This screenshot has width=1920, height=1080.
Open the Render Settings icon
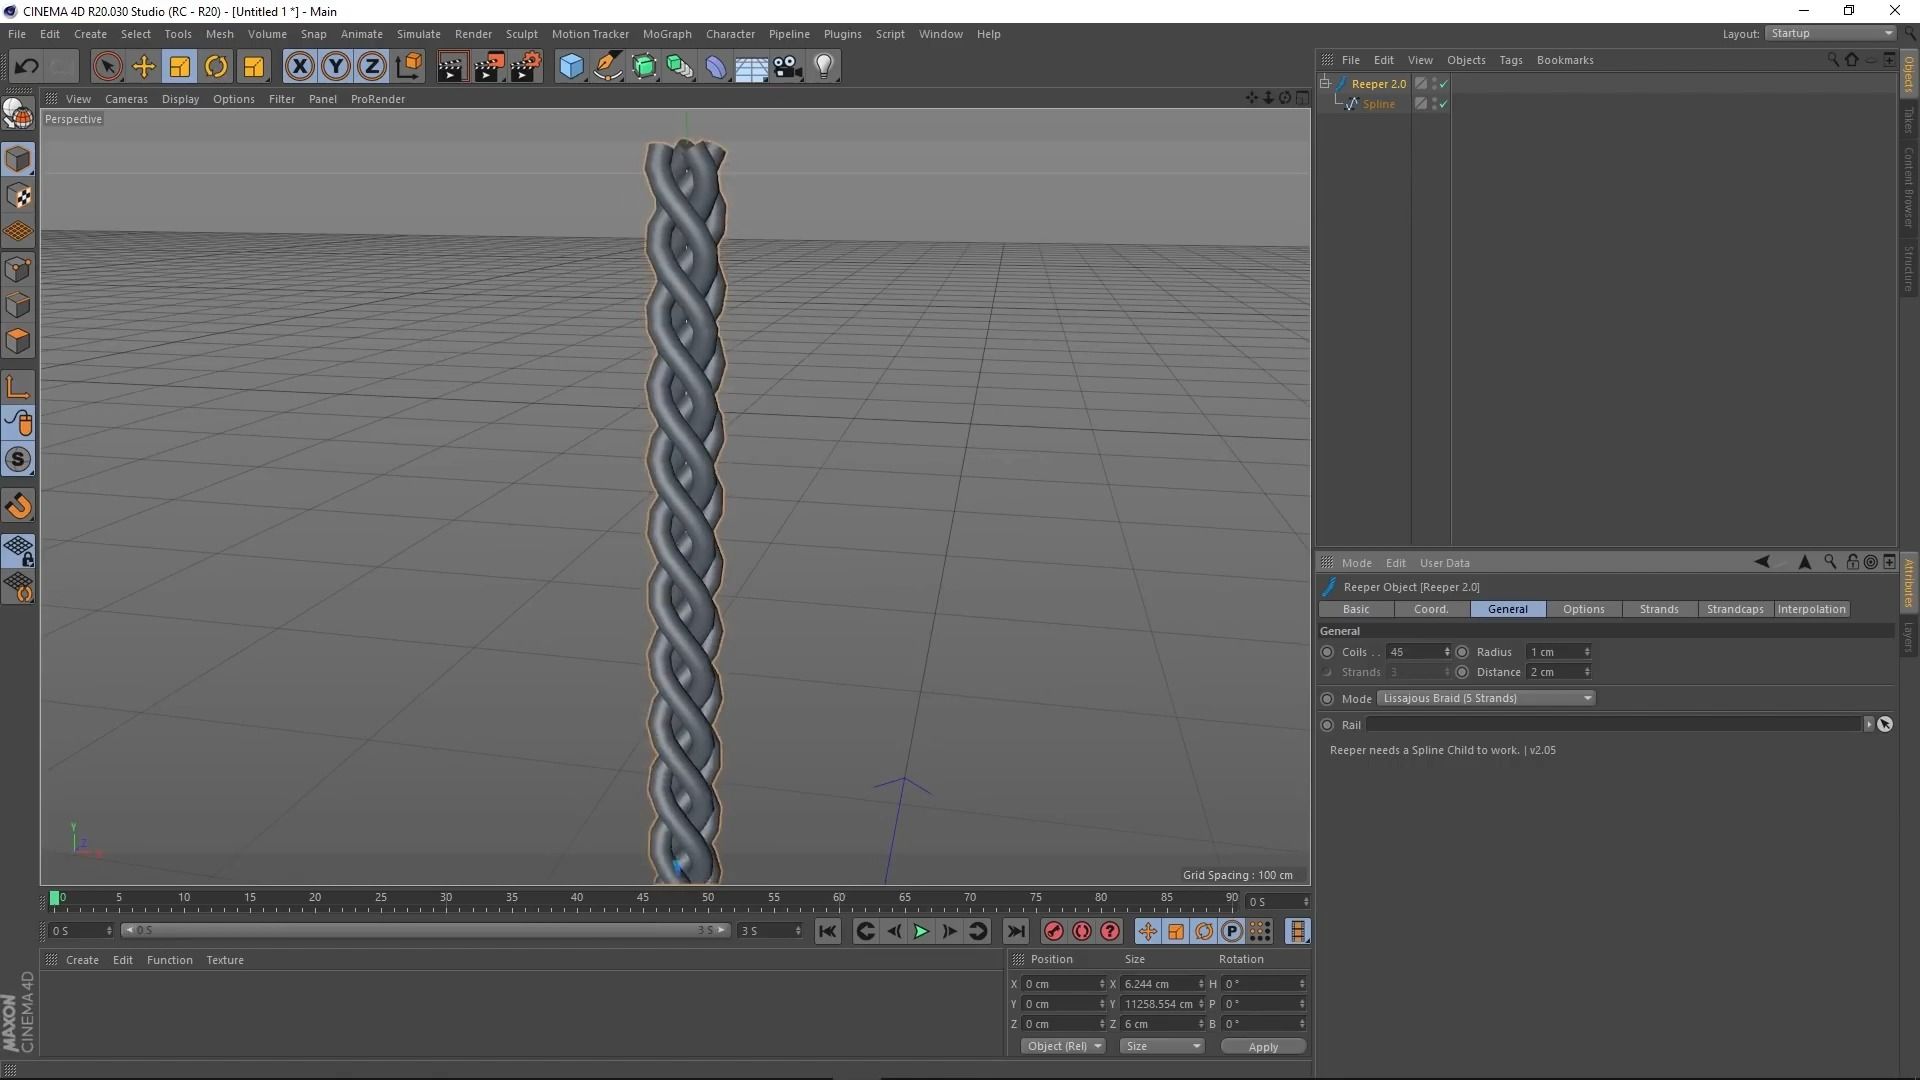pyautogui.click(x=526, y=66)
